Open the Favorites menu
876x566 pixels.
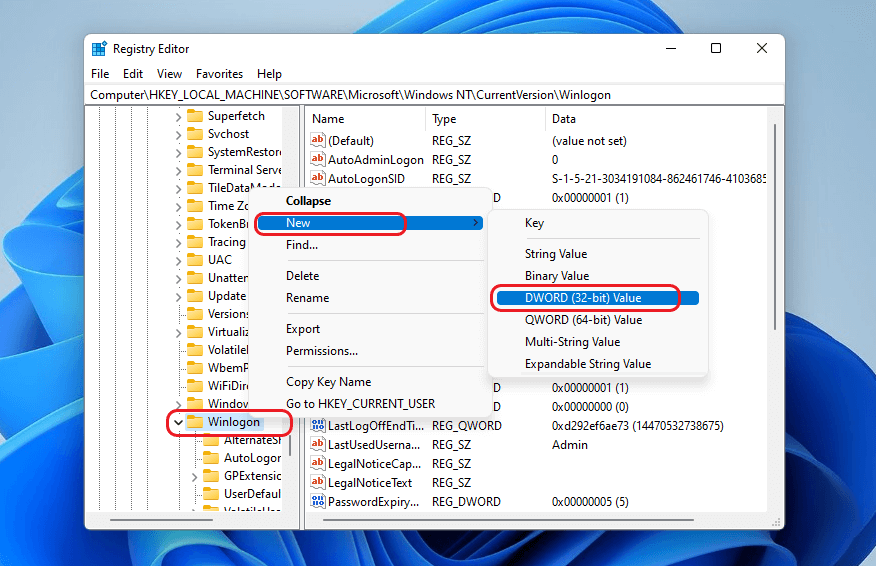[219, 74]
